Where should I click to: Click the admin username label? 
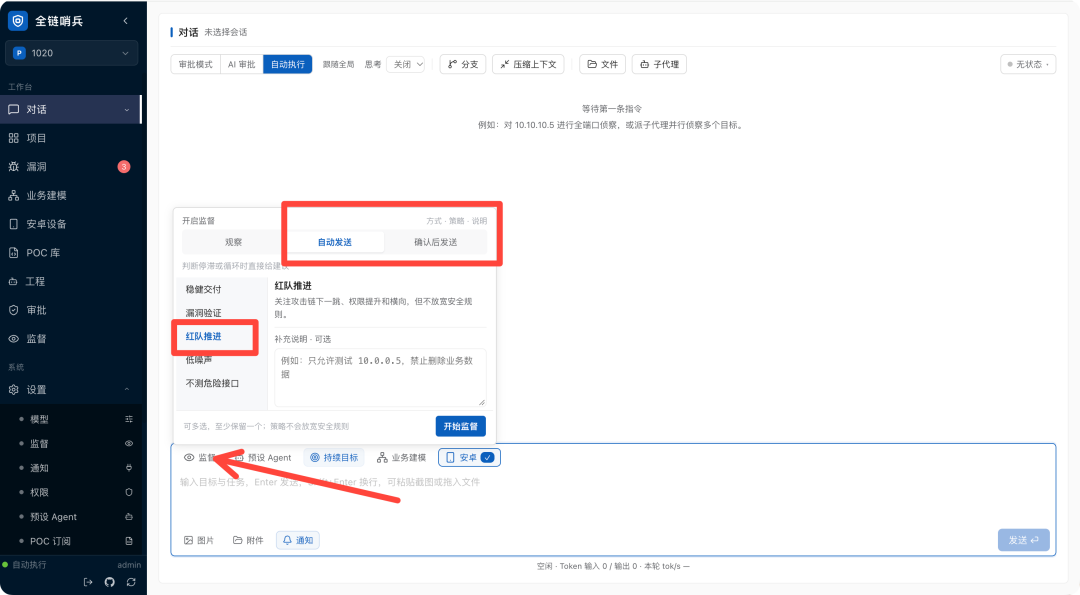129,565
